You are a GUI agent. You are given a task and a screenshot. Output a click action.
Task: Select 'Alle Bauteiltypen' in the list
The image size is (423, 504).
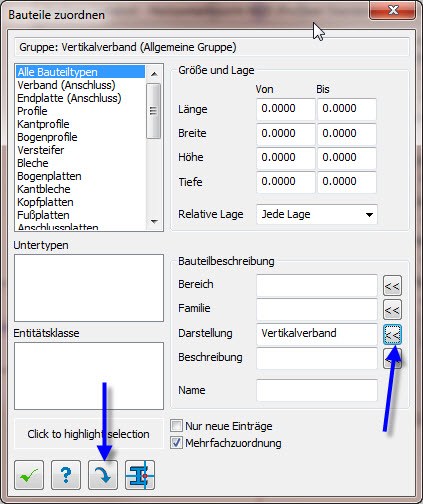[x=80, y=72]
